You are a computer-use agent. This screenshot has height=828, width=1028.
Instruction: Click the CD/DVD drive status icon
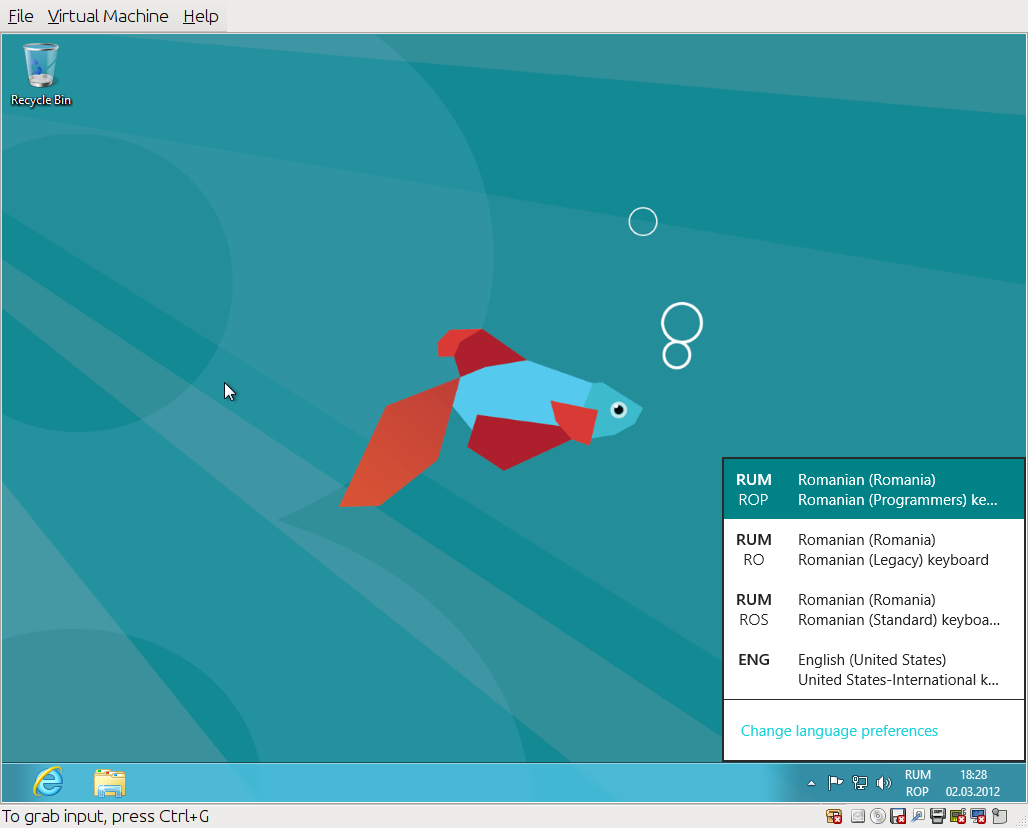click(x=878, y=816)
